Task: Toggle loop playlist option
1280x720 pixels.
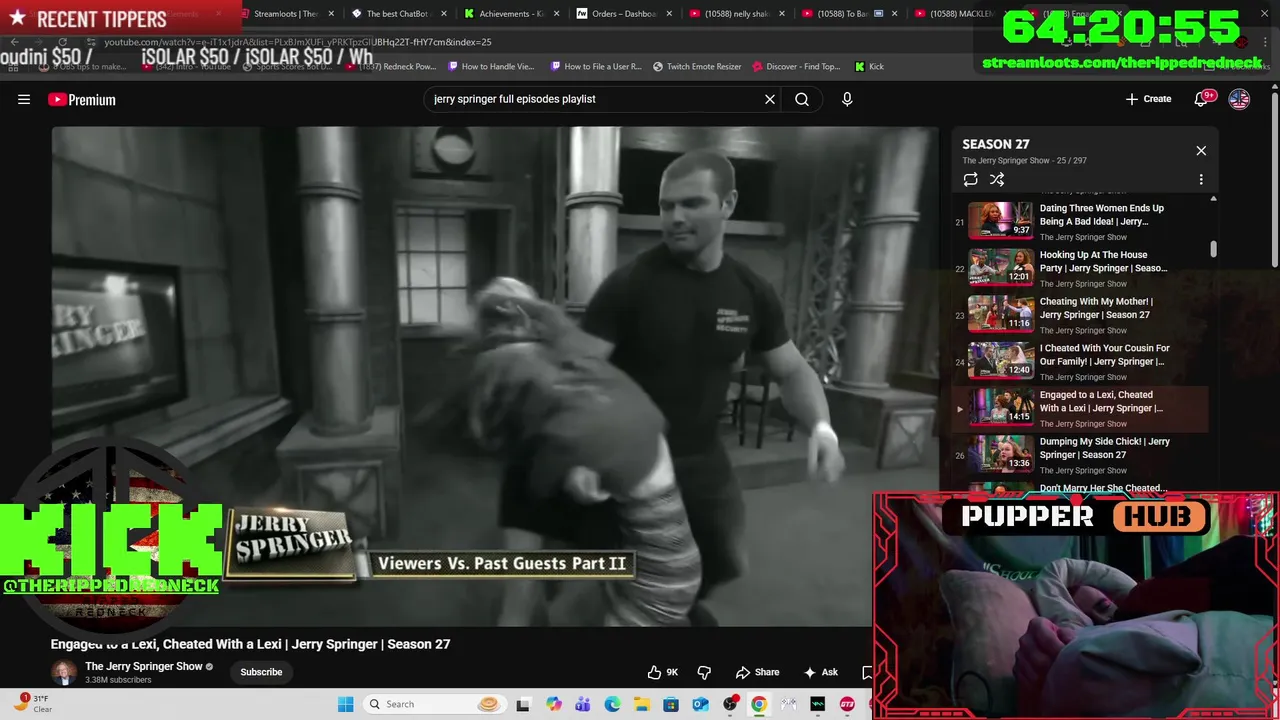Action: 970,179
